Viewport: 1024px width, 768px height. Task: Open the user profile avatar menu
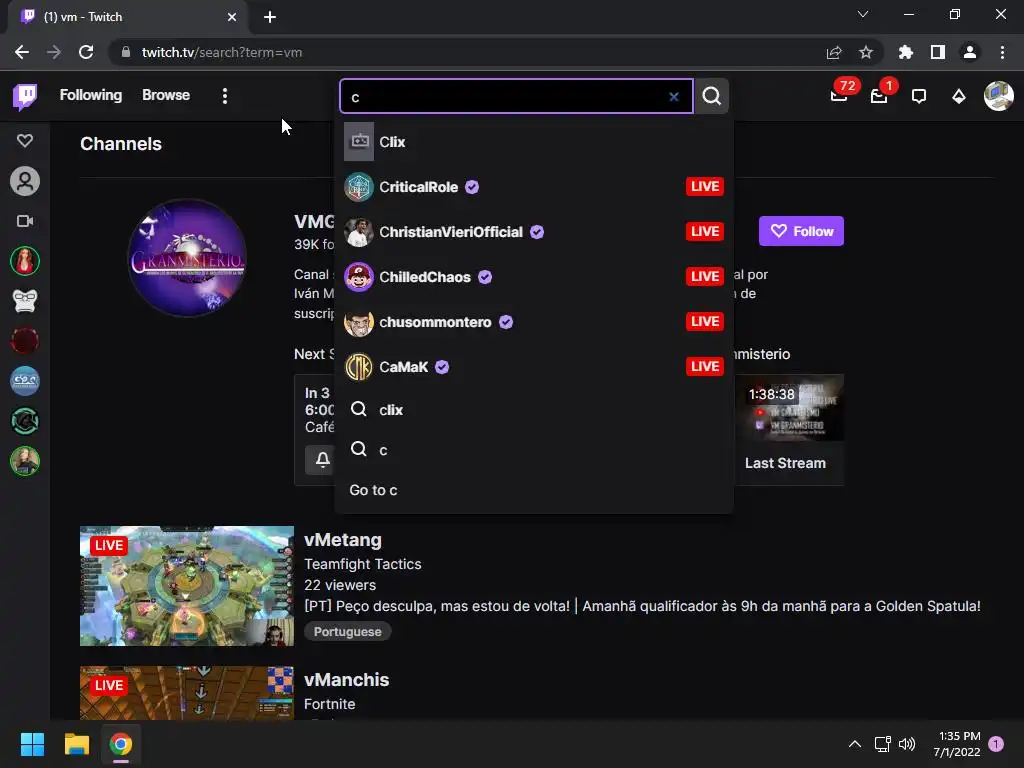[x=999, y=96]
